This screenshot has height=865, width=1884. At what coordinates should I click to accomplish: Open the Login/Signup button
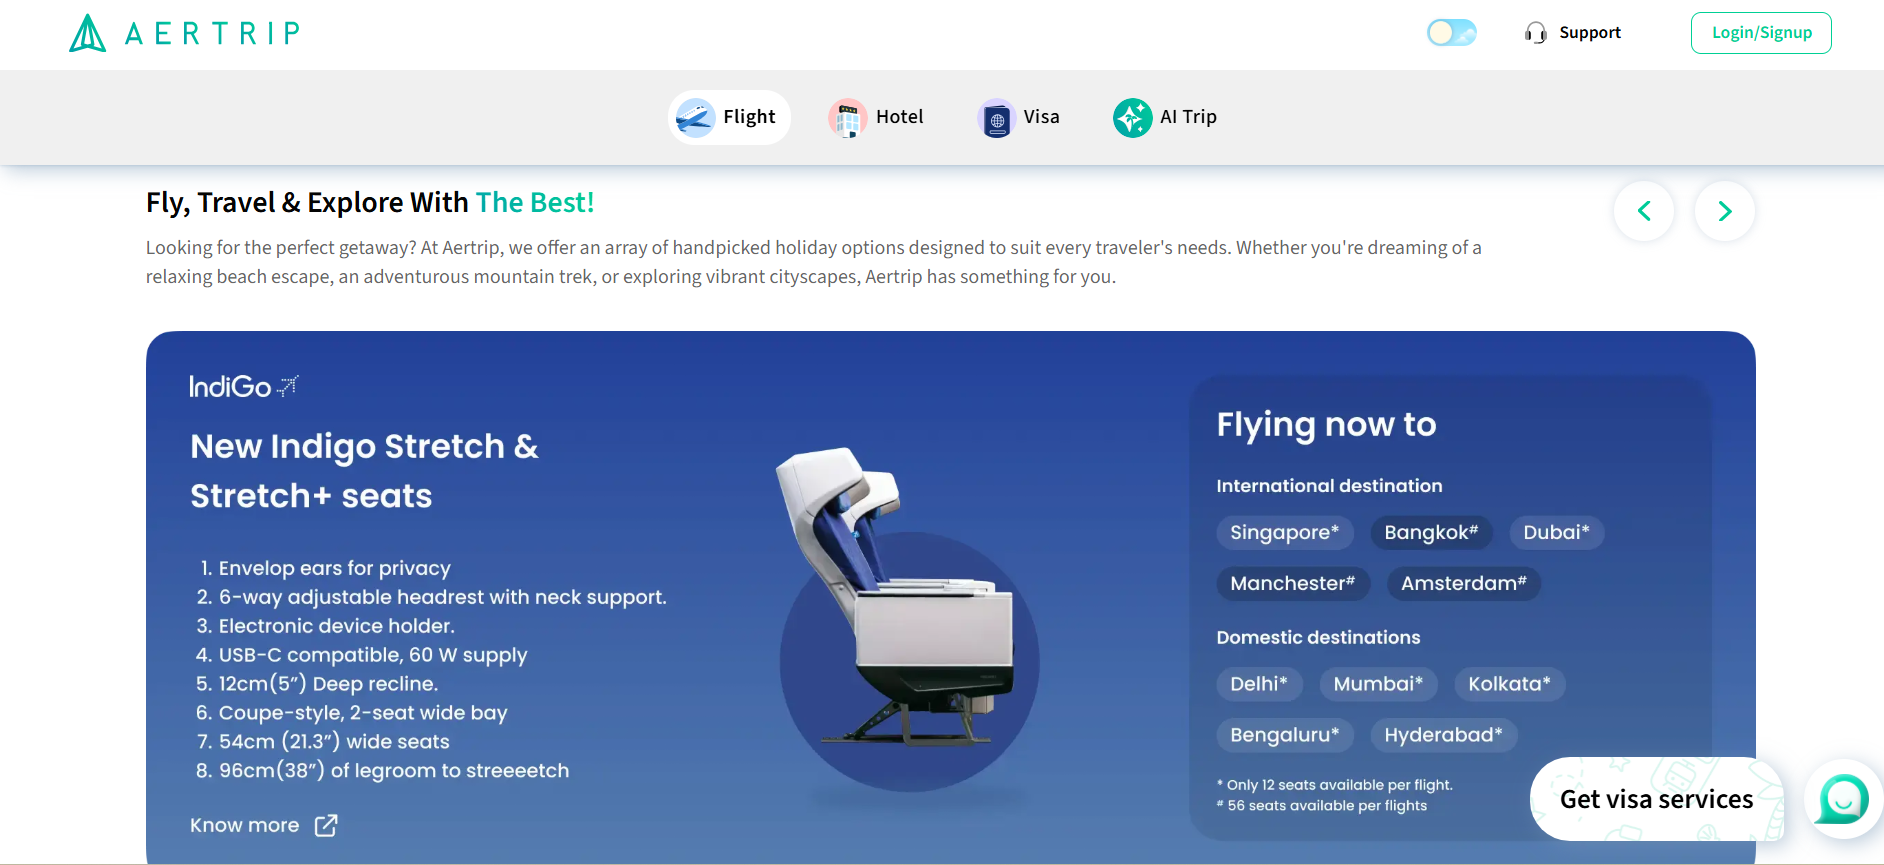pyautogui.click(x=1760, y=33)
